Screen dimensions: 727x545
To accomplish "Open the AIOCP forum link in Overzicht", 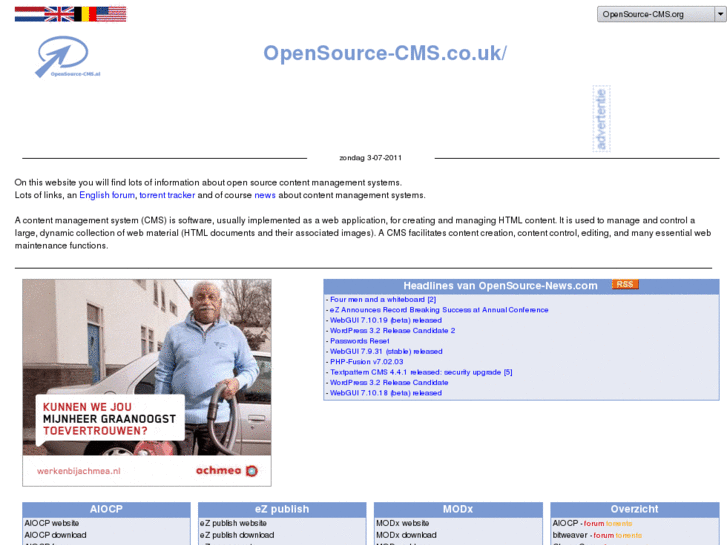I will (x=594, y=523).
